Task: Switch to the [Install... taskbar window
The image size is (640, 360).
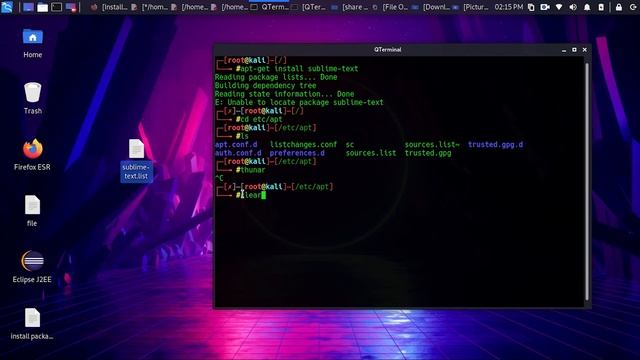Action: (x=109, y=7)
